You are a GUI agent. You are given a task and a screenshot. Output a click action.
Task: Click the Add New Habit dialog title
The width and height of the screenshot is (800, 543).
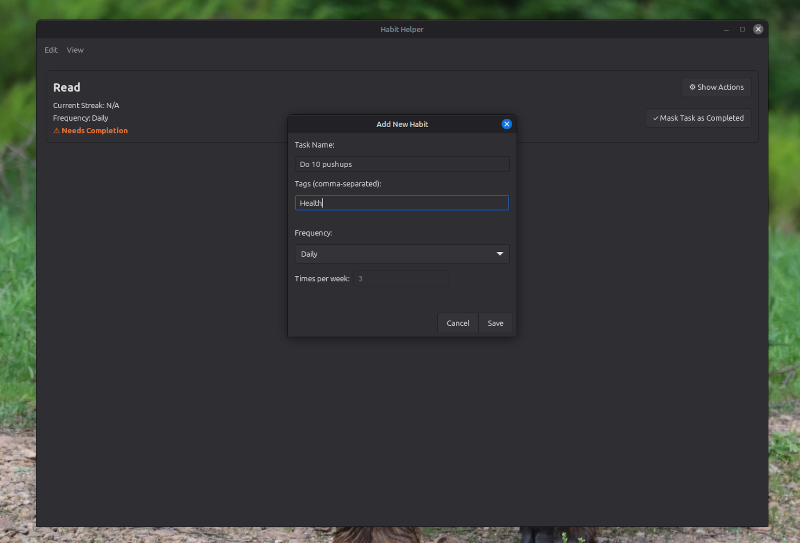pyautogui.click(x=402, y=124)
